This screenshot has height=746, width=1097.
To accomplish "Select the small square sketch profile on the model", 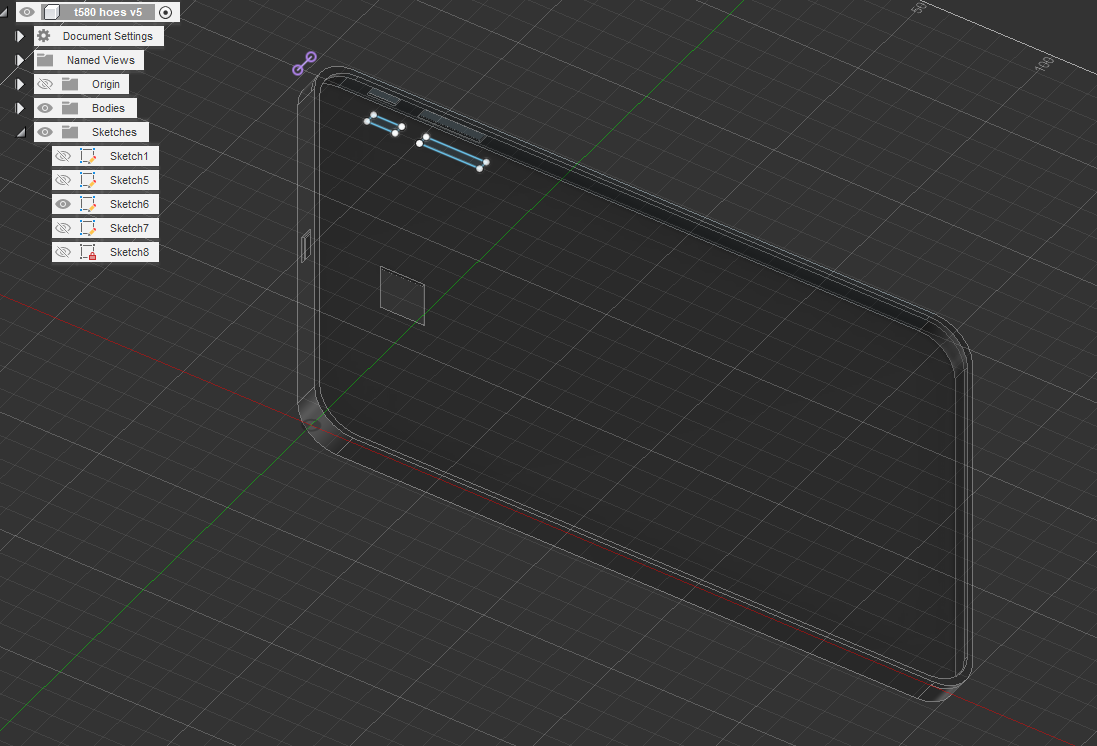I will (402, 296).
